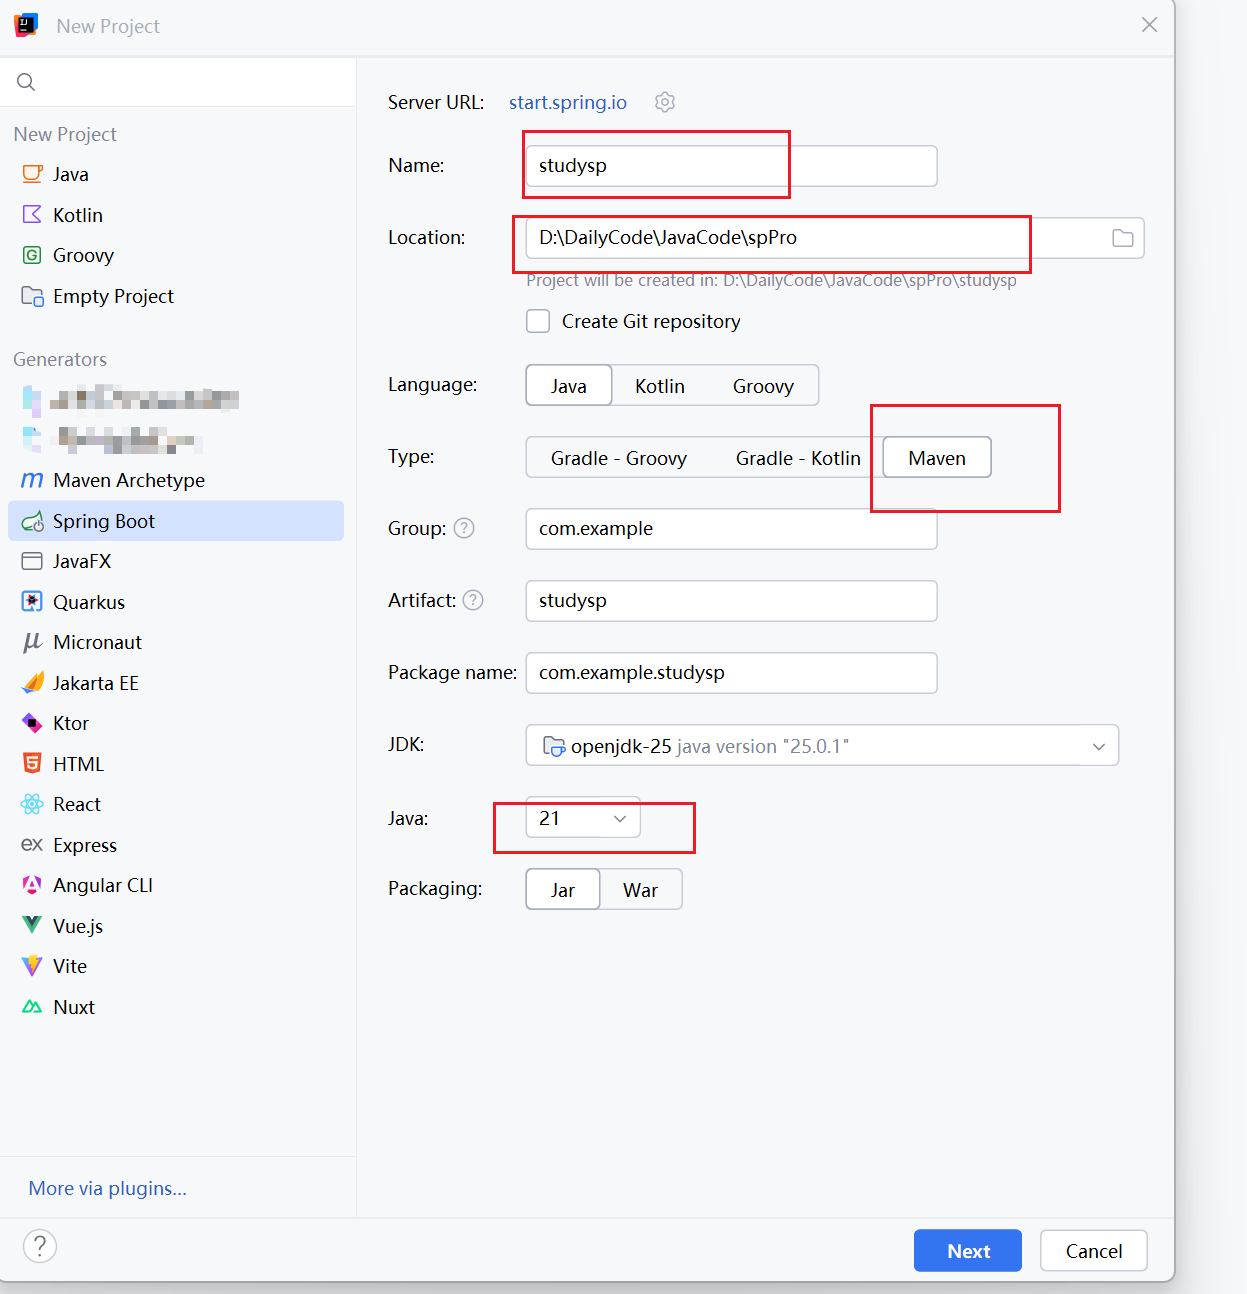Image resolution: width=1247 pixels, height=1294 pixels.
Task: Select War packaging
Action: [x=641, y=890]
